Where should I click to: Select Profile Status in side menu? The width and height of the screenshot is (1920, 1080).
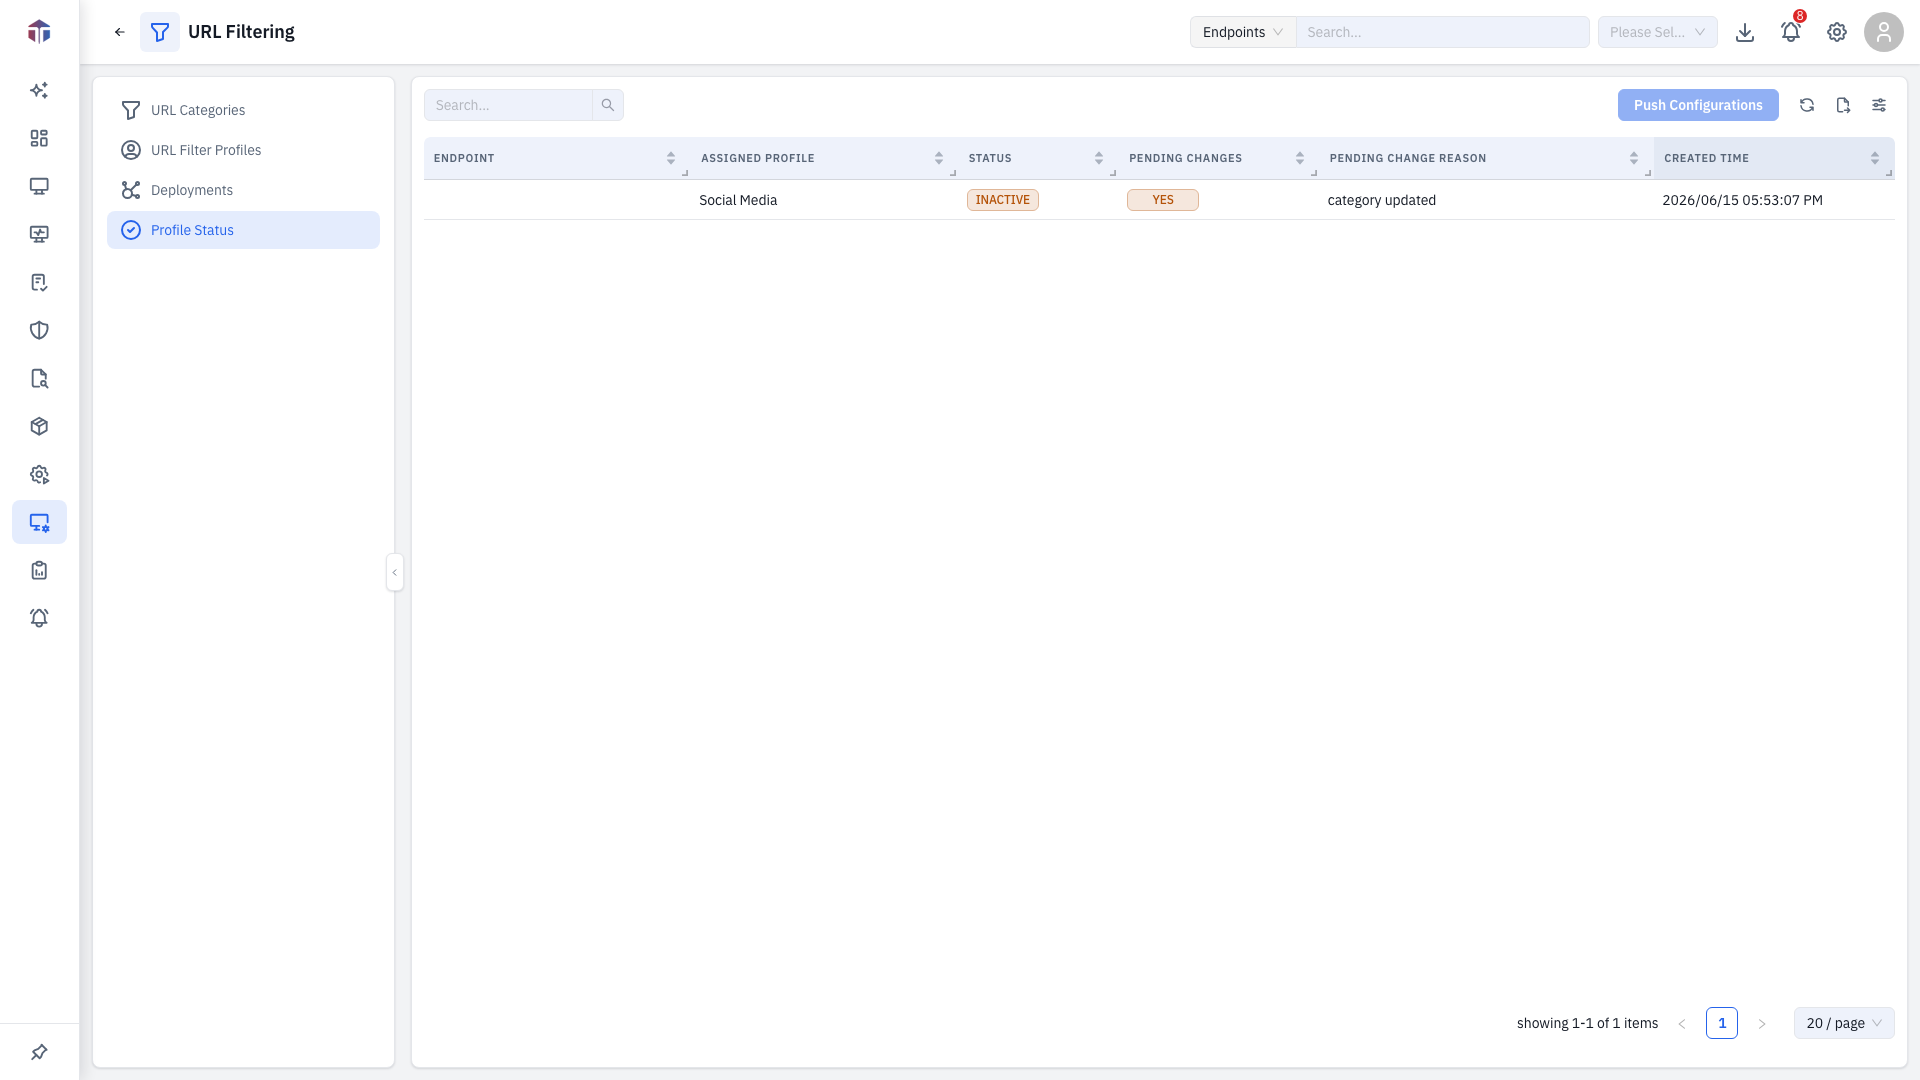pyautogui.click(x=243, y=230)
